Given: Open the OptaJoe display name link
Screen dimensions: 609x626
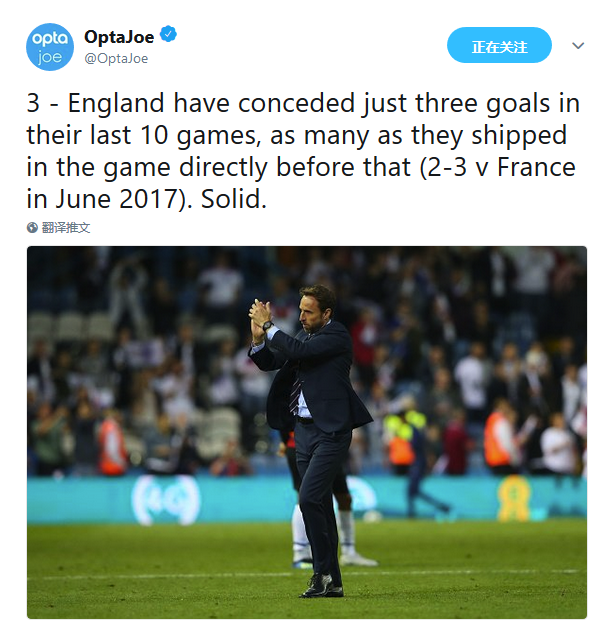Looking at the screenshot, I should coord(119,37).
